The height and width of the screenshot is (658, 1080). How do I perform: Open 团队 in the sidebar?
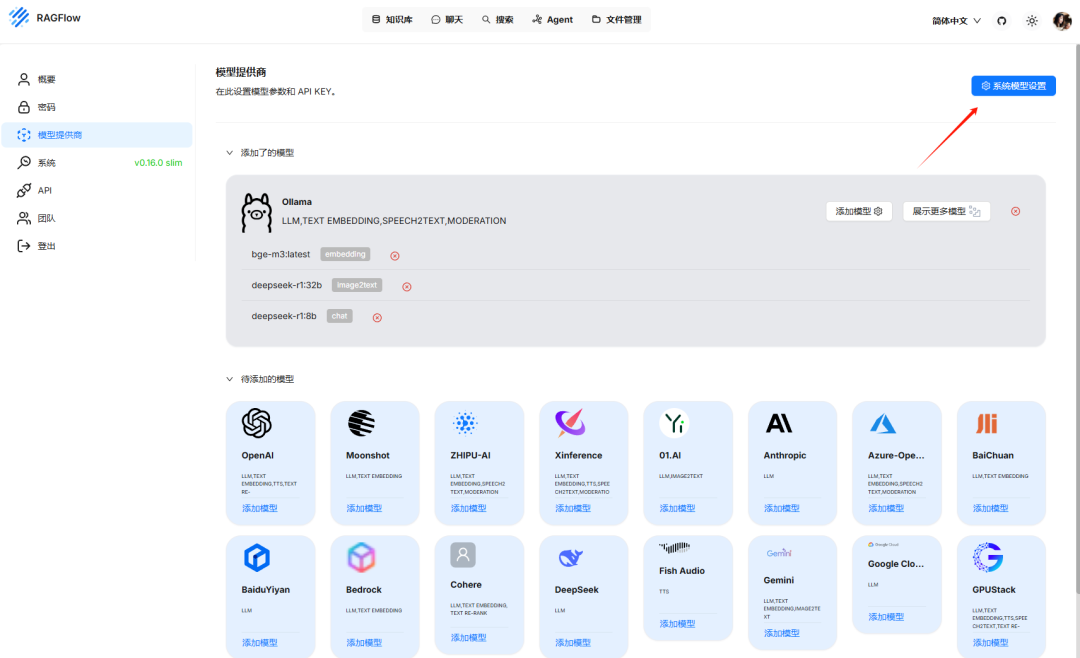[x=97, y=218]
